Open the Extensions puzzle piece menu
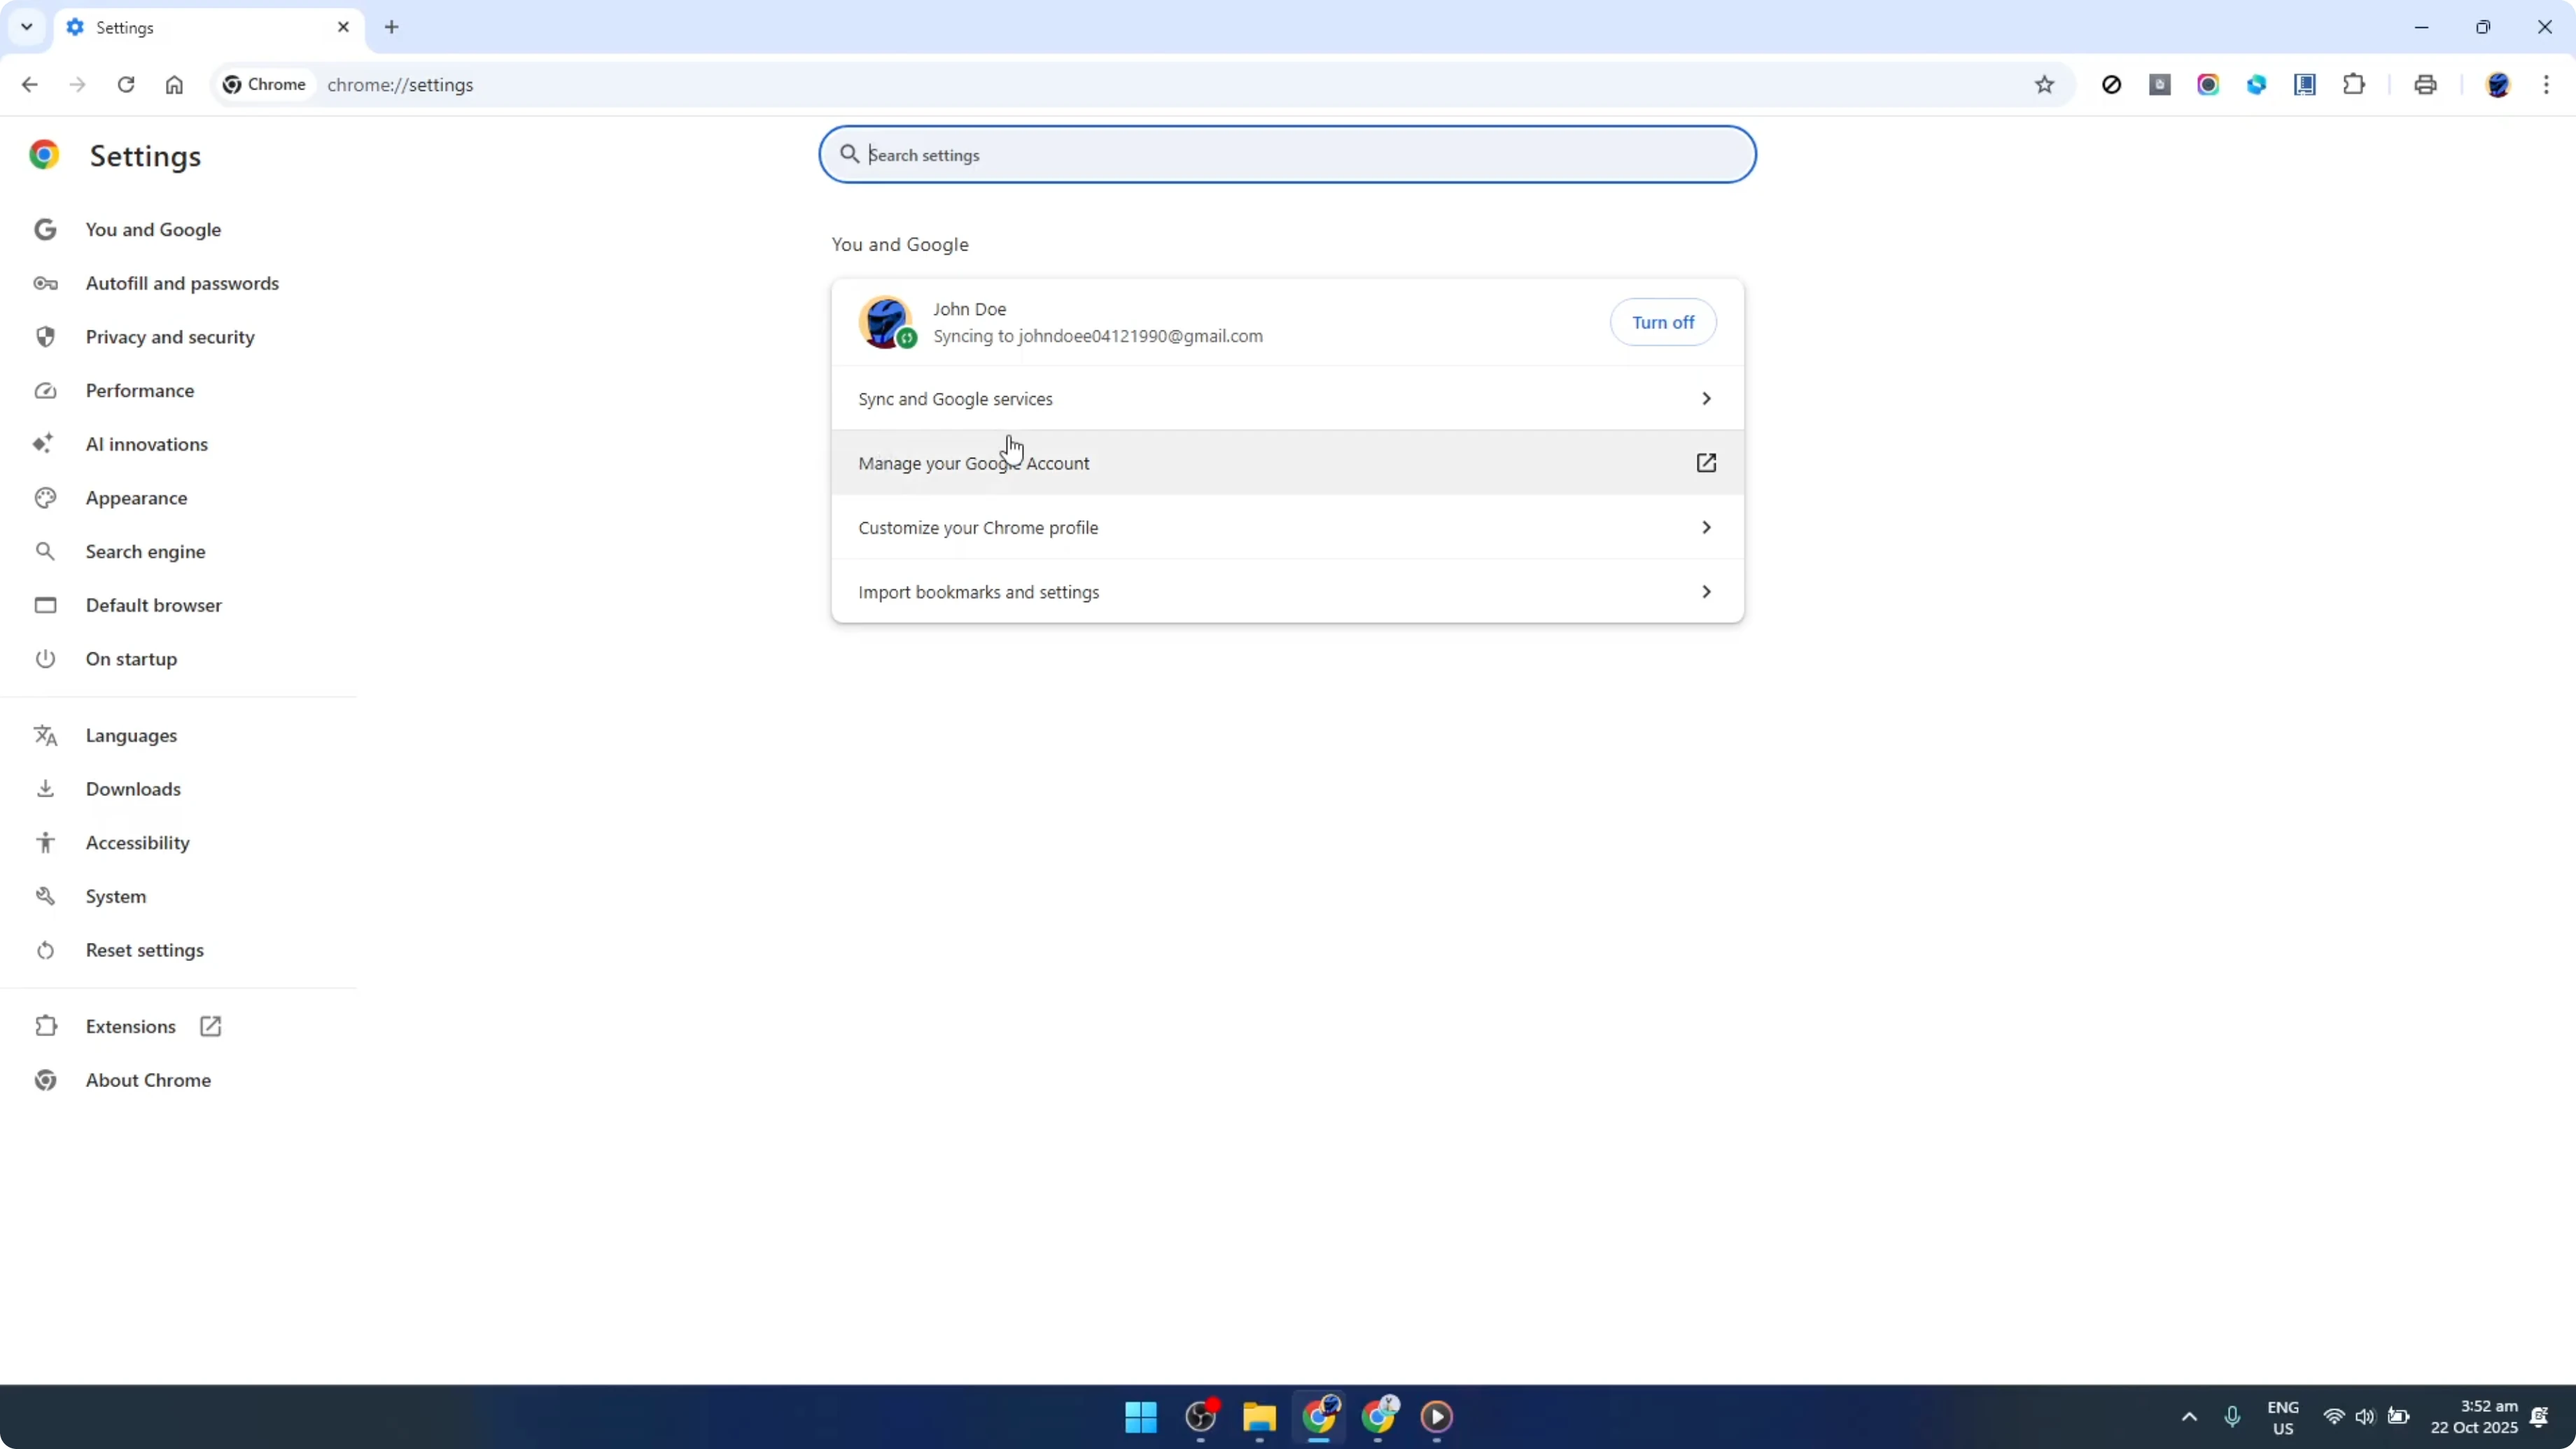2576x1449 pixels. [2354, 84]
